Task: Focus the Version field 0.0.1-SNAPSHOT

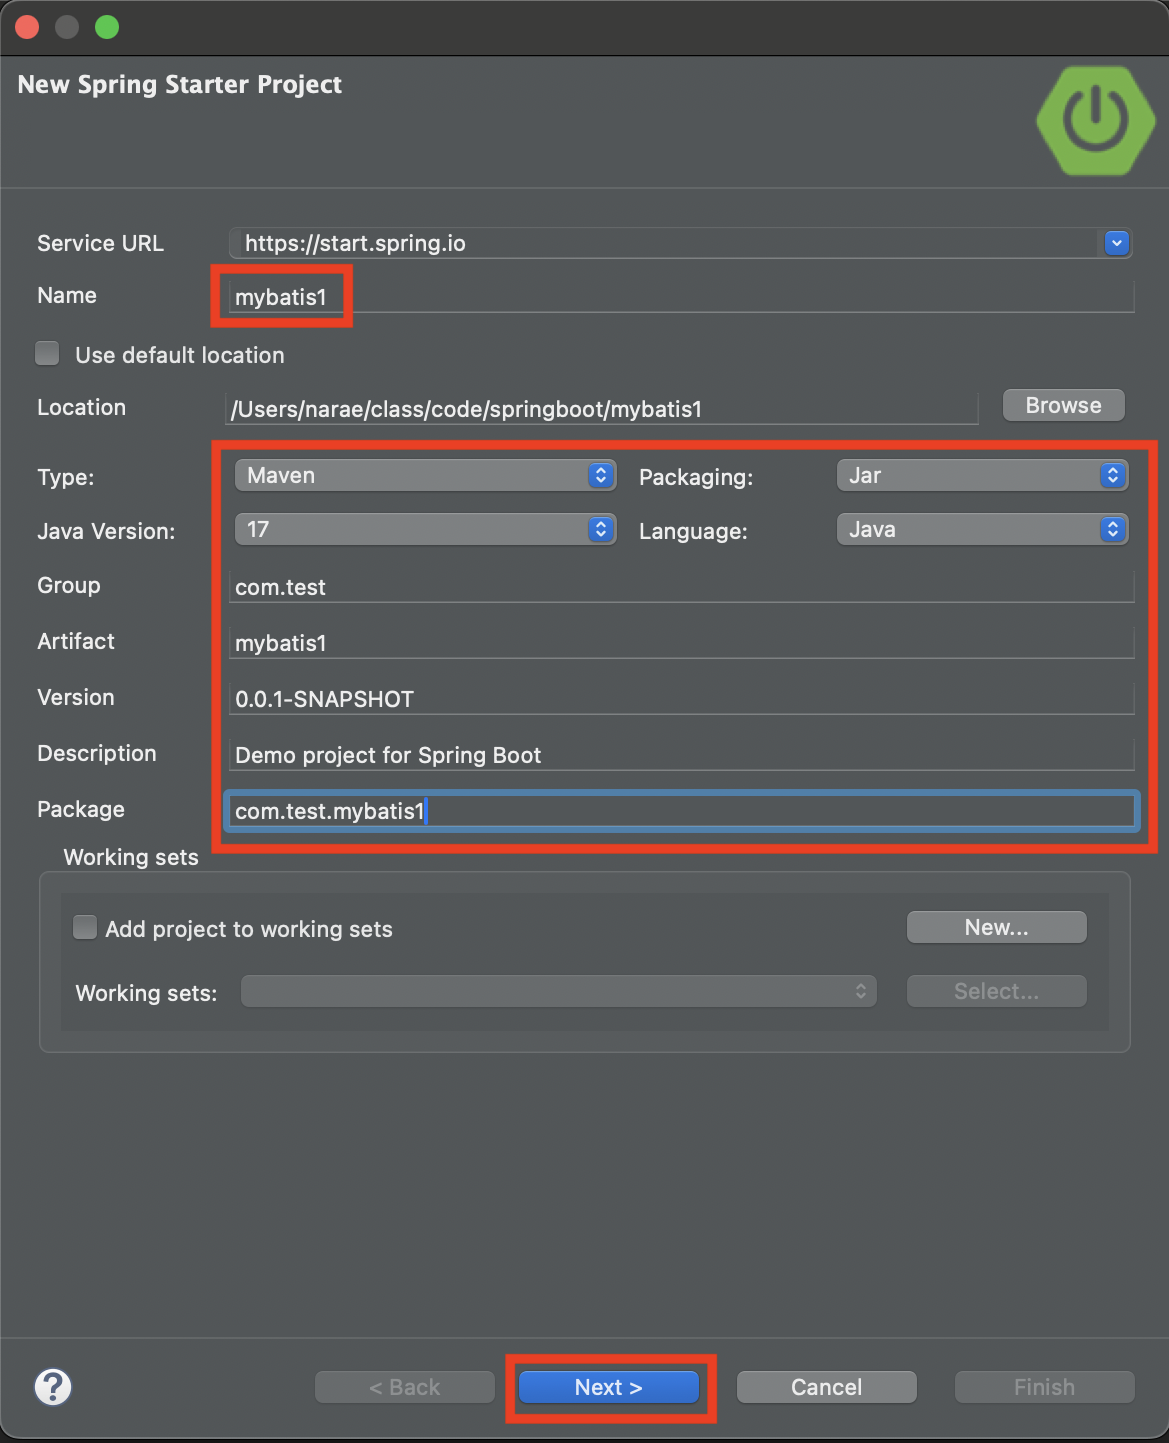Action: tap(681, 699)
